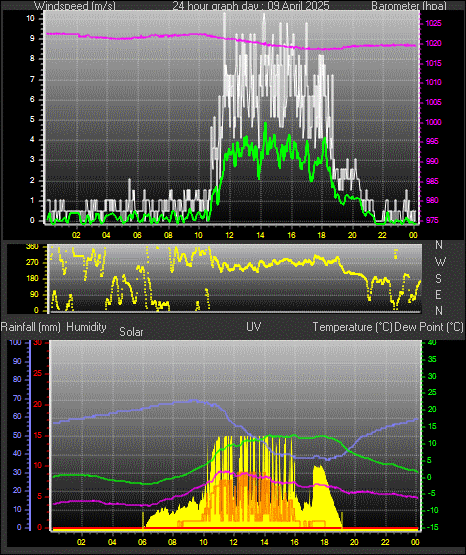Click the 20 hour label under the bottom graph

[x=354, y=542]
